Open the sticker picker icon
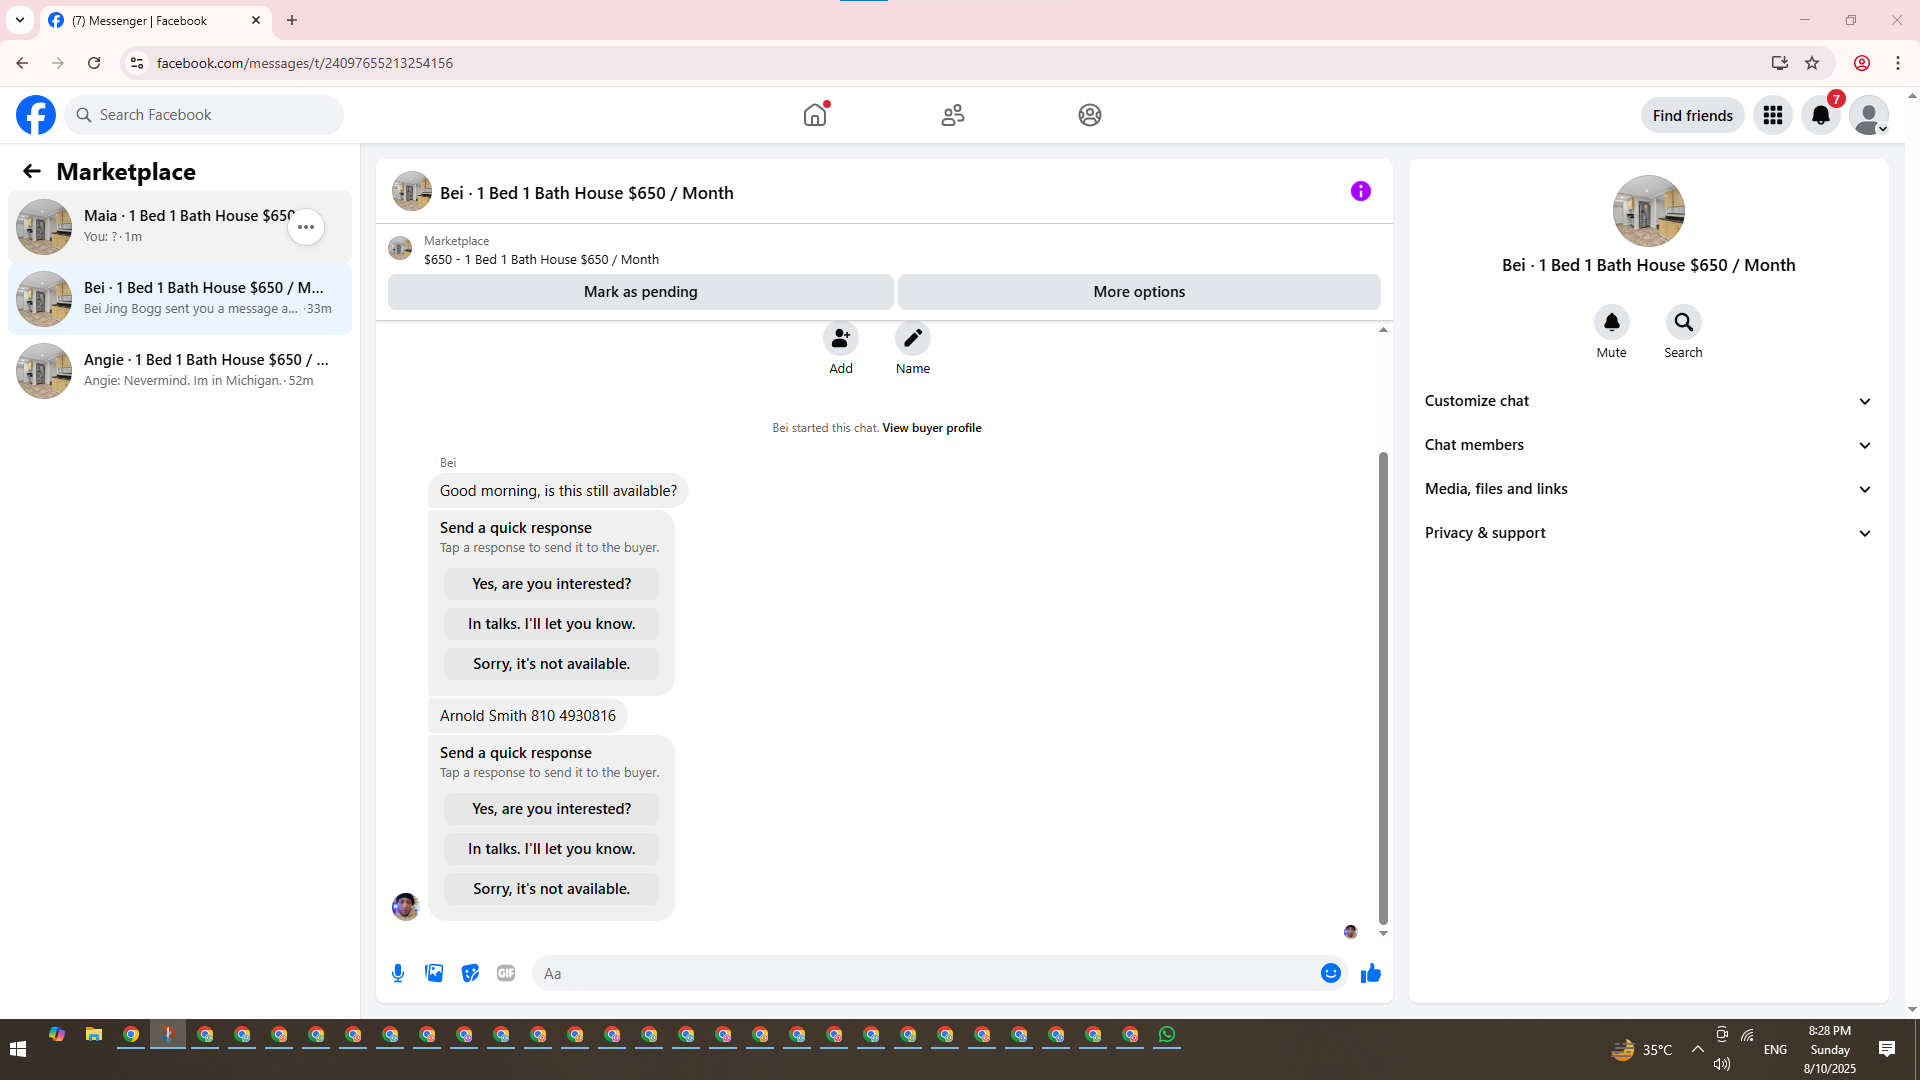1920x1080 pixels. pos(470,973)
